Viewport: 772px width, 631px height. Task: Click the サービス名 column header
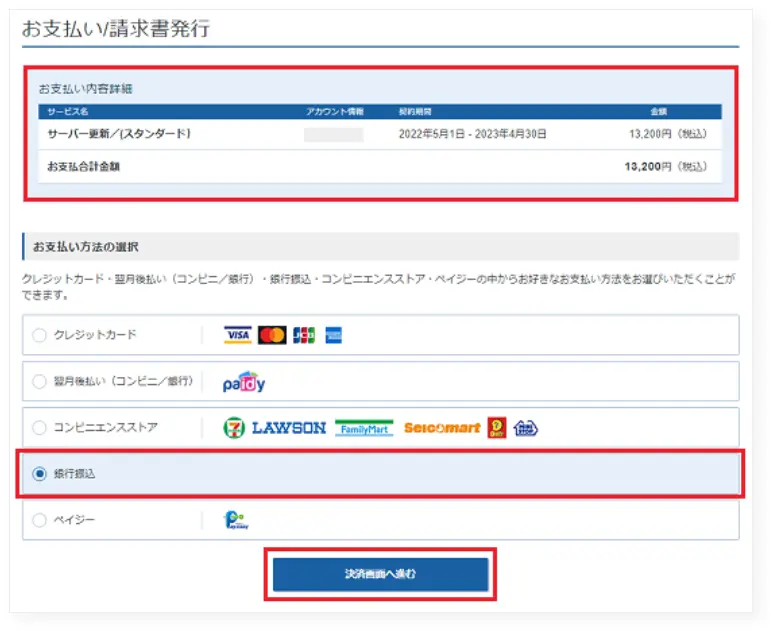[68, 112]
